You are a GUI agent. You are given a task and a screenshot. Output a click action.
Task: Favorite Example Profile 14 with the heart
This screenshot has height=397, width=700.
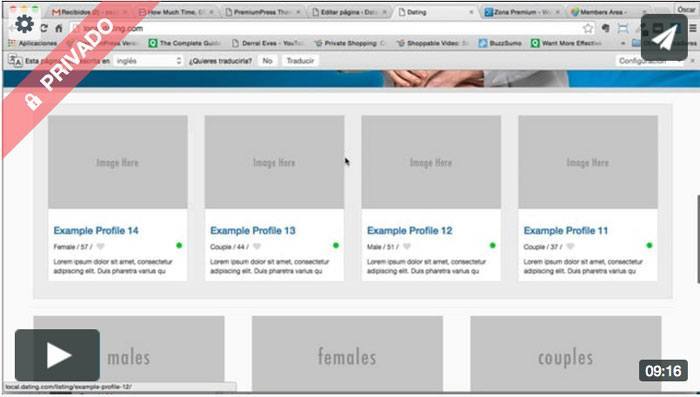point(100,247)
